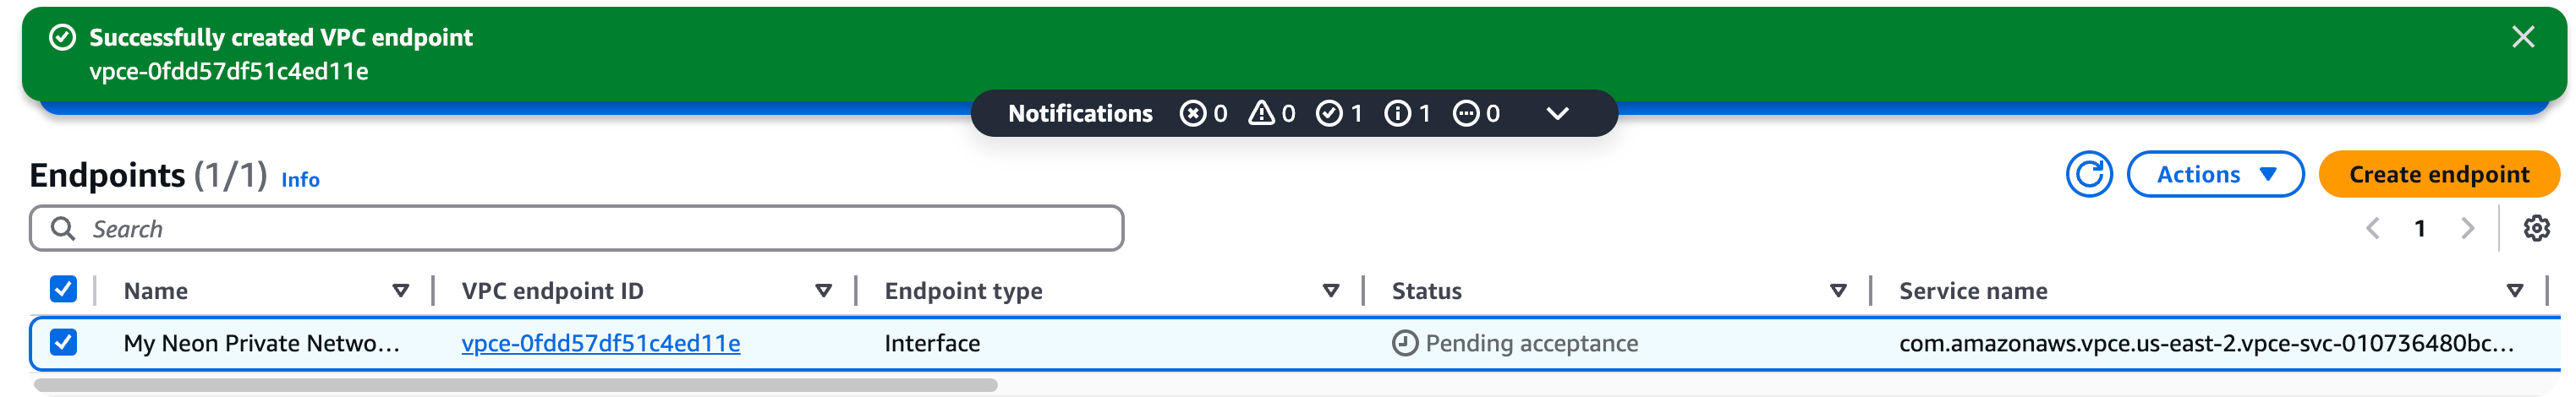Click the error notifications count icon

tap(1192, 114)
